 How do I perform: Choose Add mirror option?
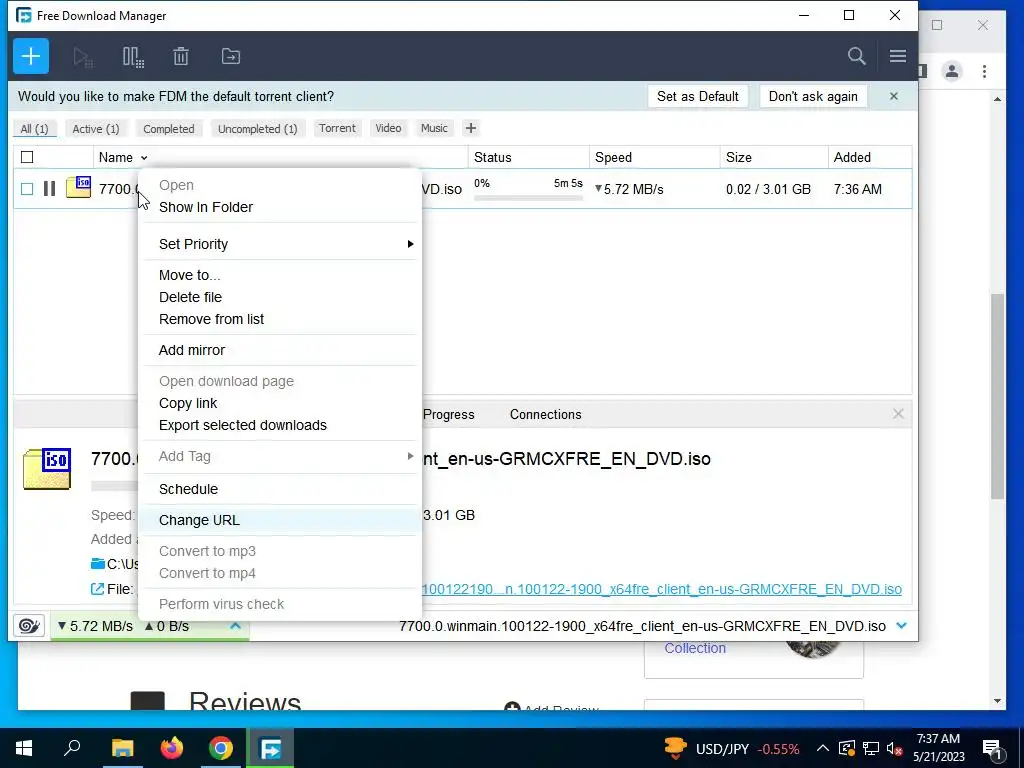tap(280, 350)
